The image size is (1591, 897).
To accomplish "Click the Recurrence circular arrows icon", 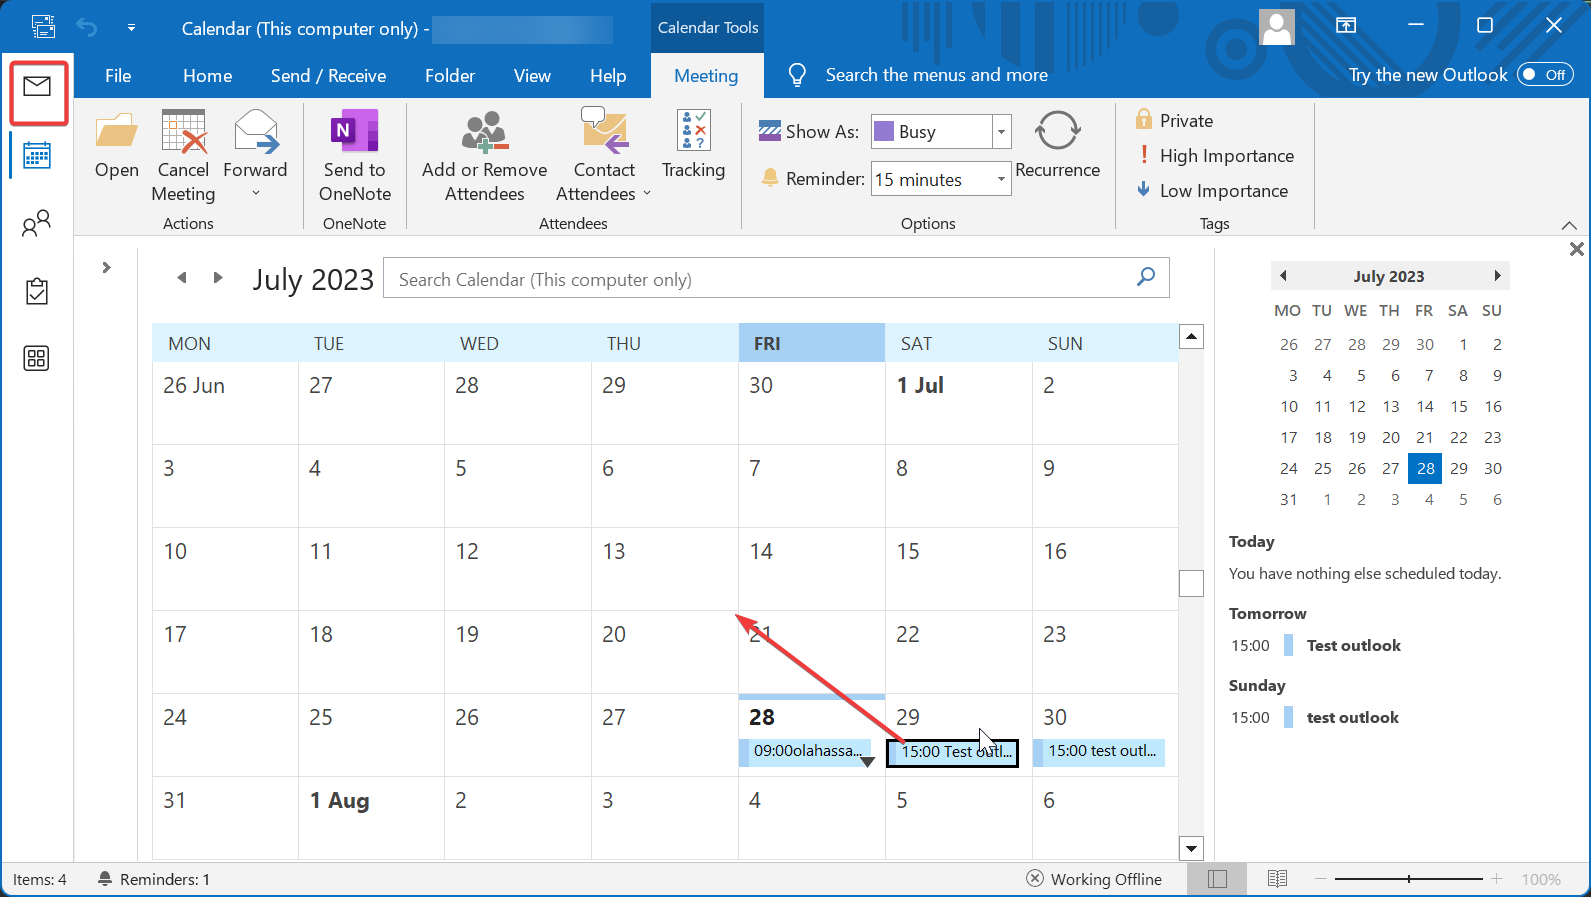I will [x=1057, y=131].
